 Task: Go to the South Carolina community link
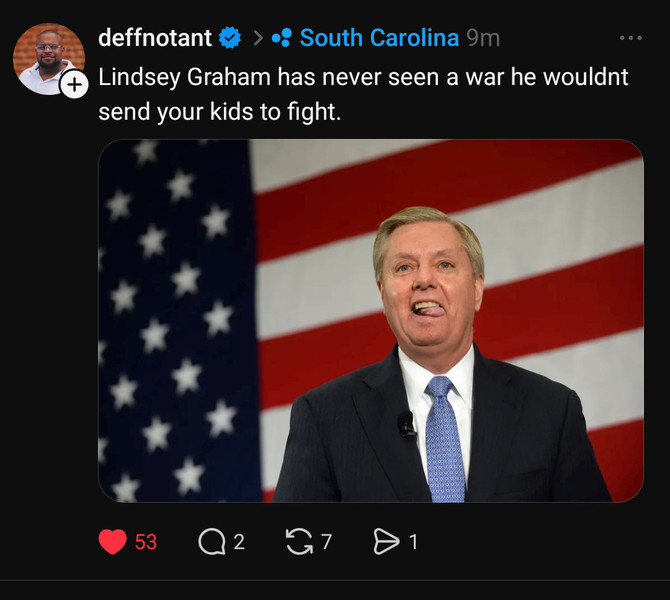click(379, 38)
